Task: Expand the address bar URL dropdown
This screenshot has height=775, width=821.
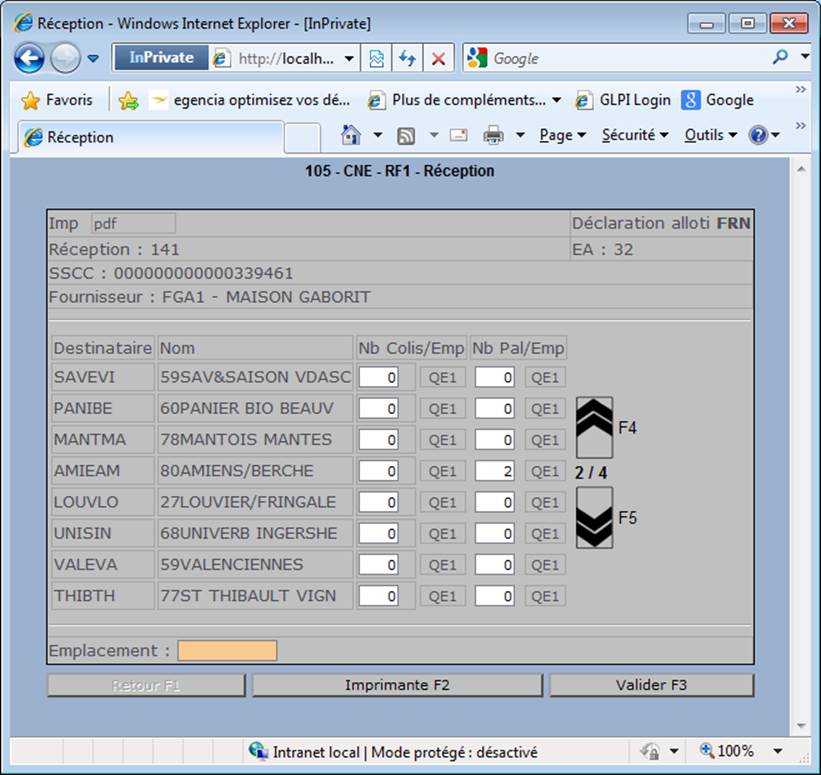Action: coord(349,58)
